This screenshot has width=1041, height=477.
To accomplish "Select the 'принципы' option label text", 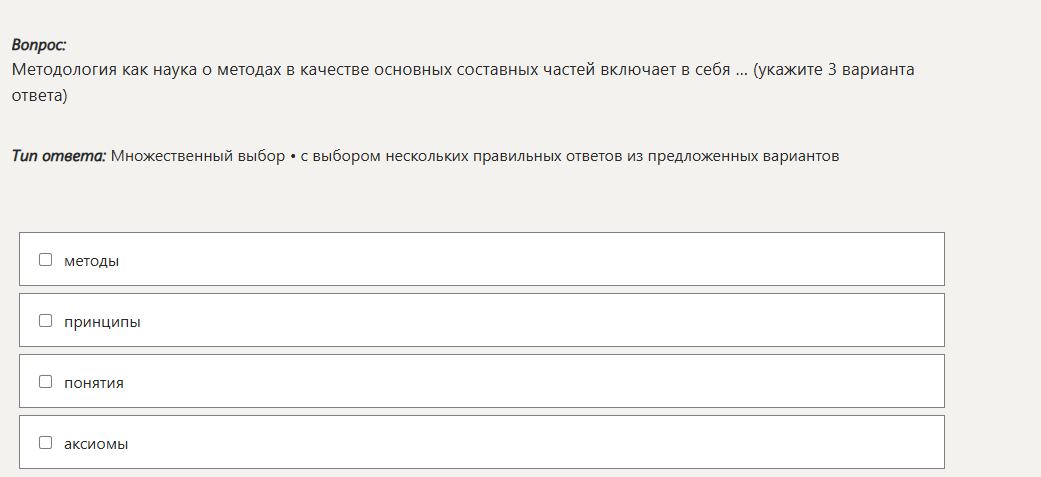I will point(102,321).
